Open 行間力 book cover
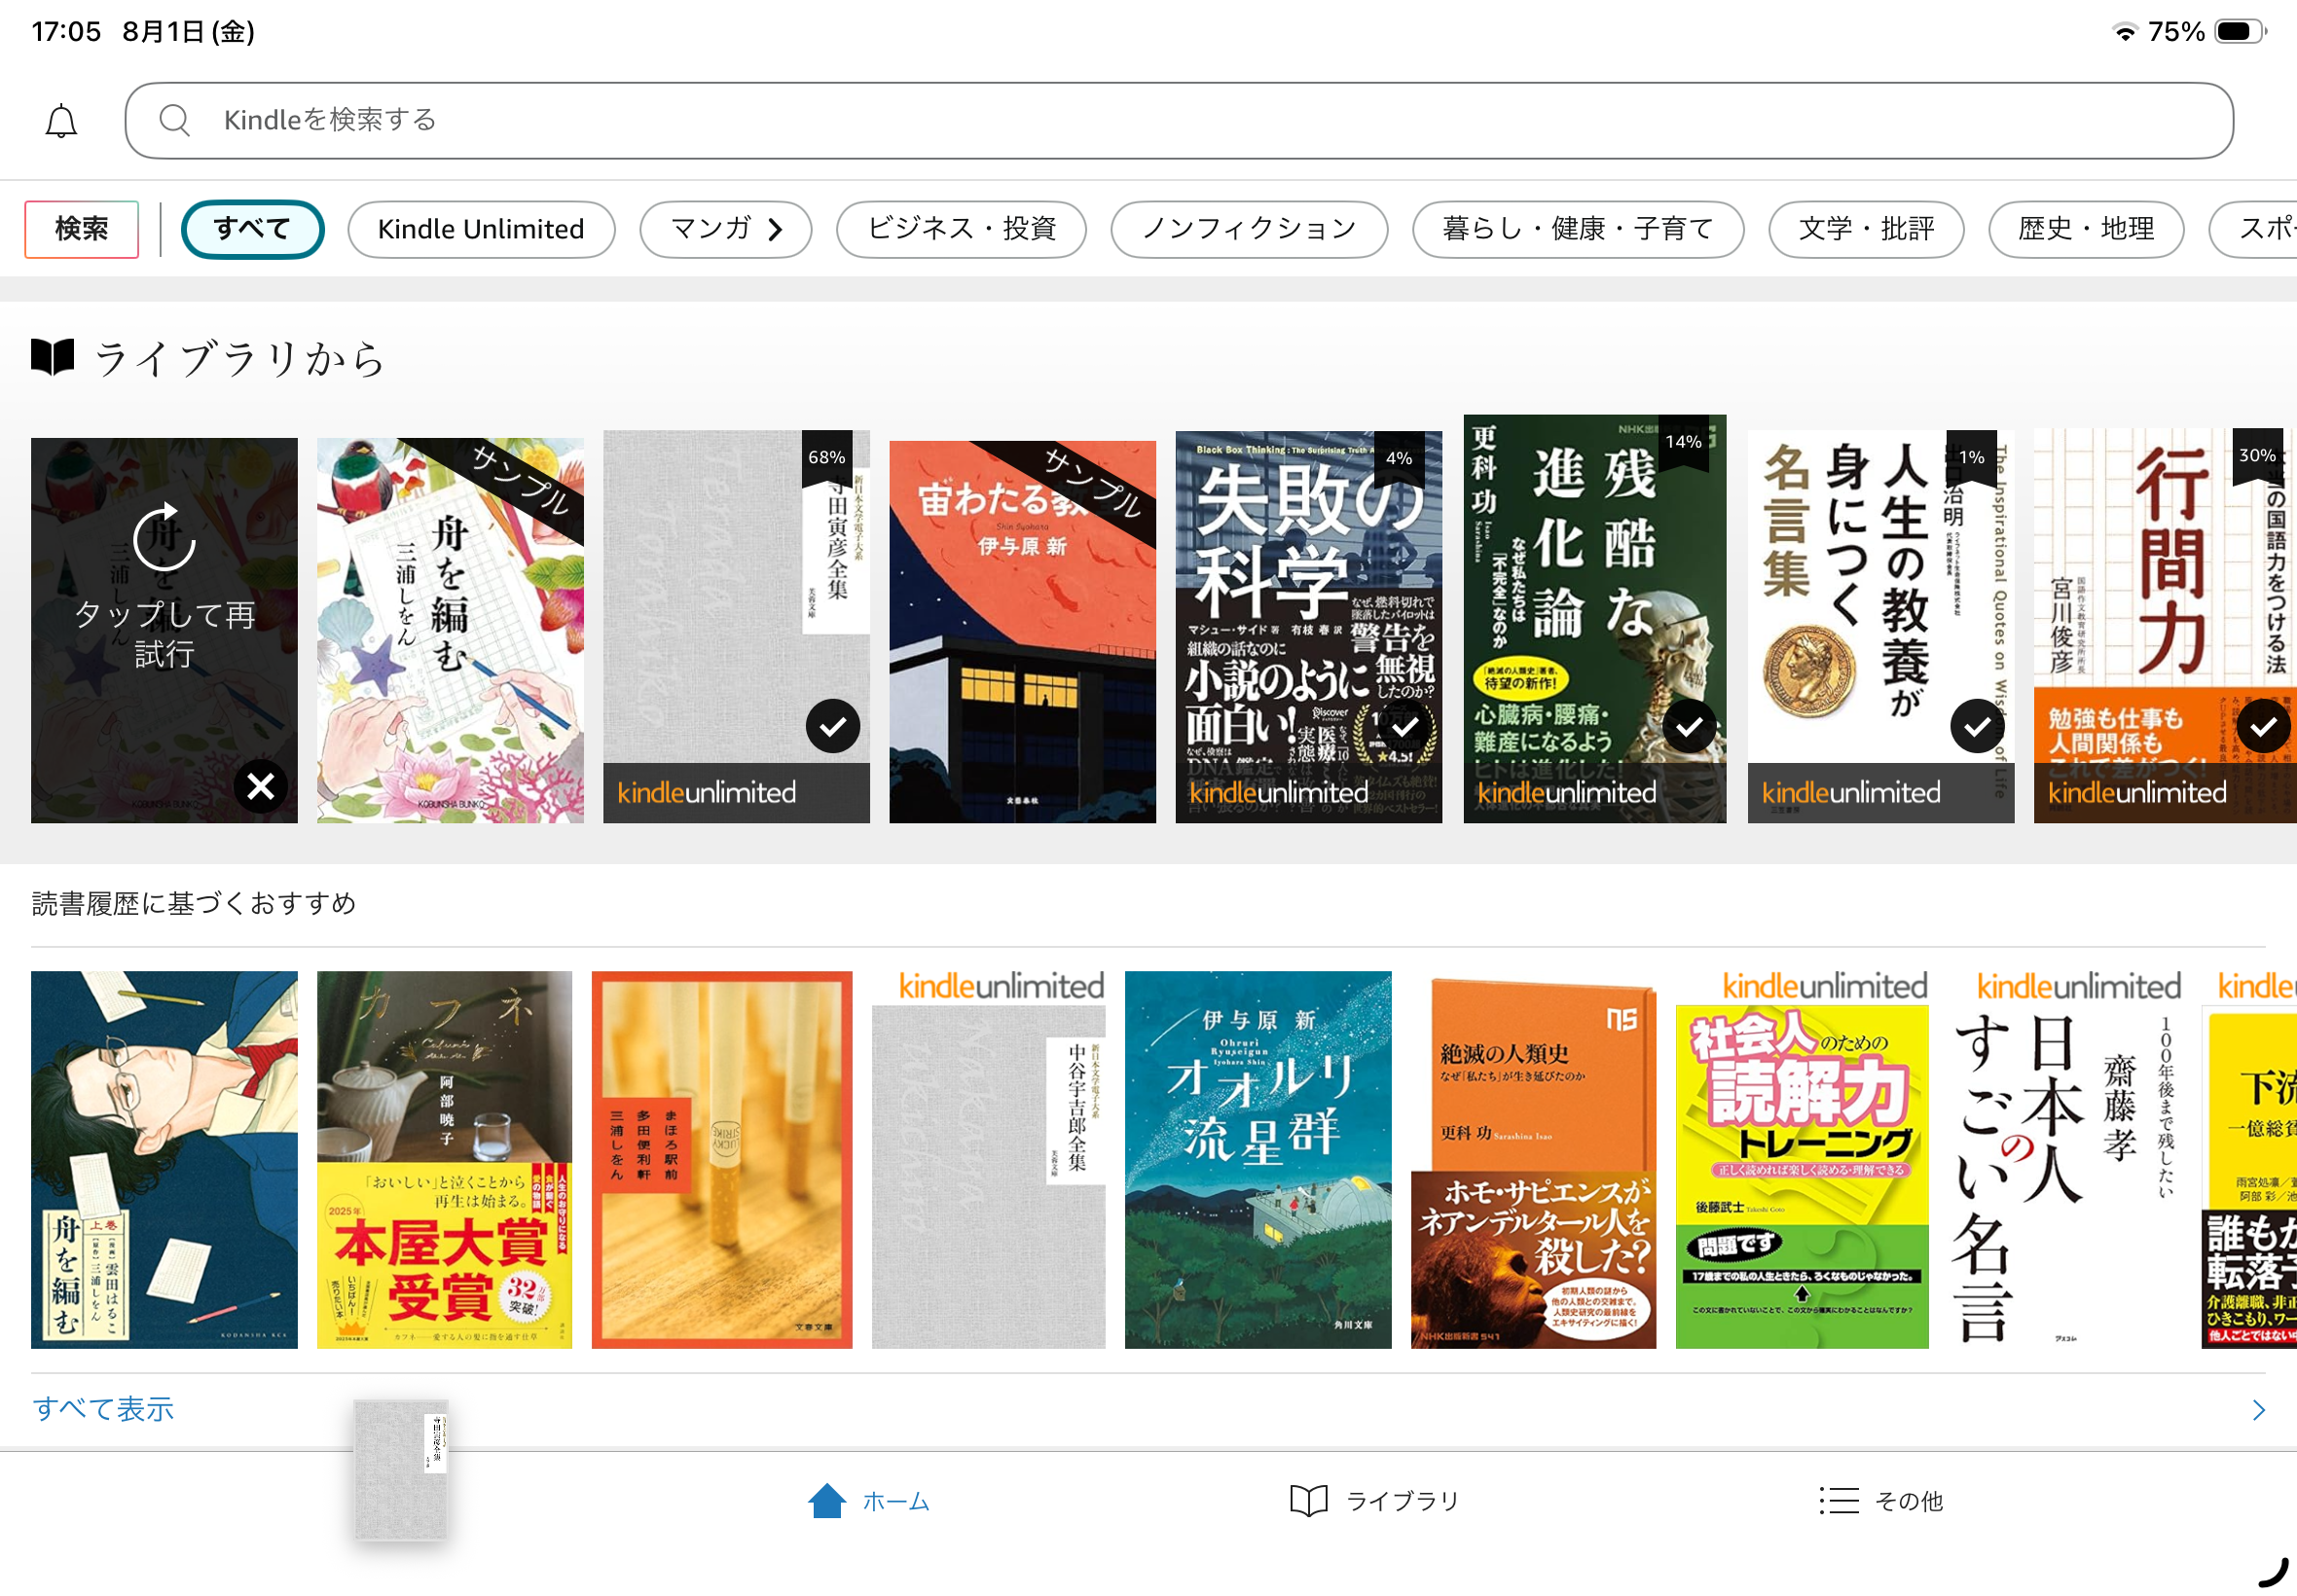Image resolution: width=2297 pixels, height=1596 pixels. tap(2165, 625)
